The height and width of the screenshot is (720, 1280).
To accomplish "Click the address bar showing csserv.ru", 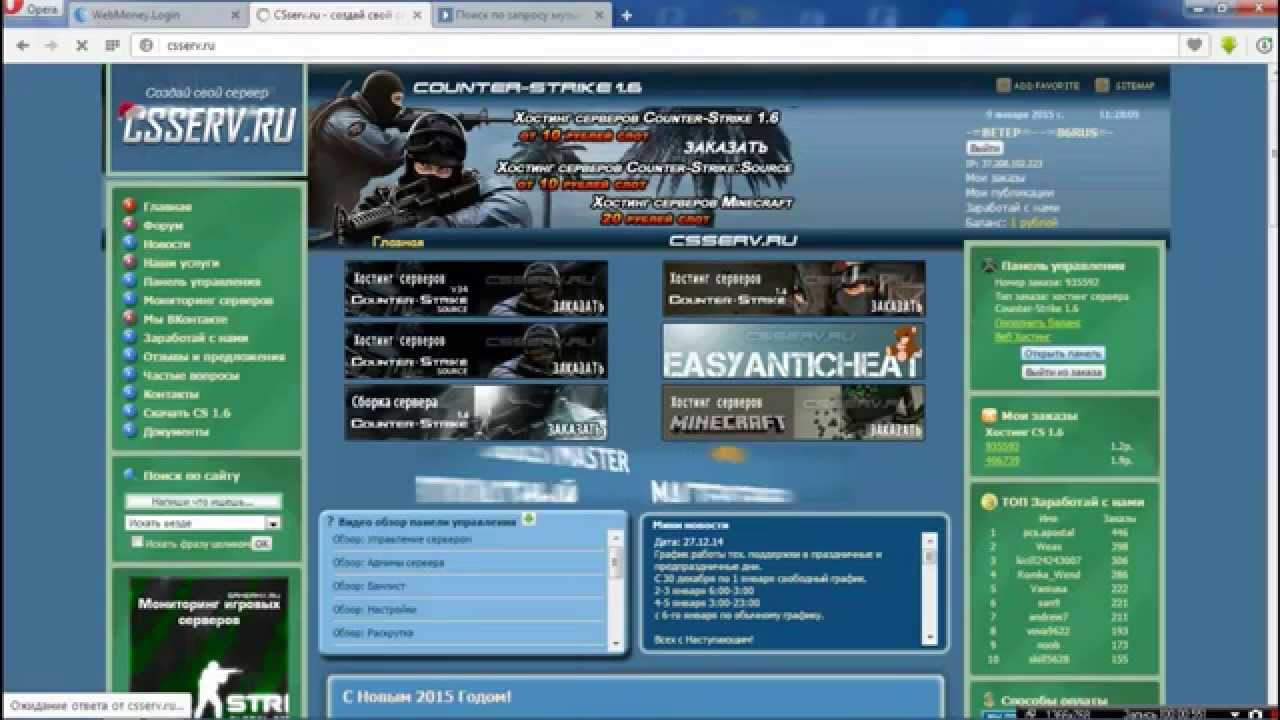I will (655, 45).
